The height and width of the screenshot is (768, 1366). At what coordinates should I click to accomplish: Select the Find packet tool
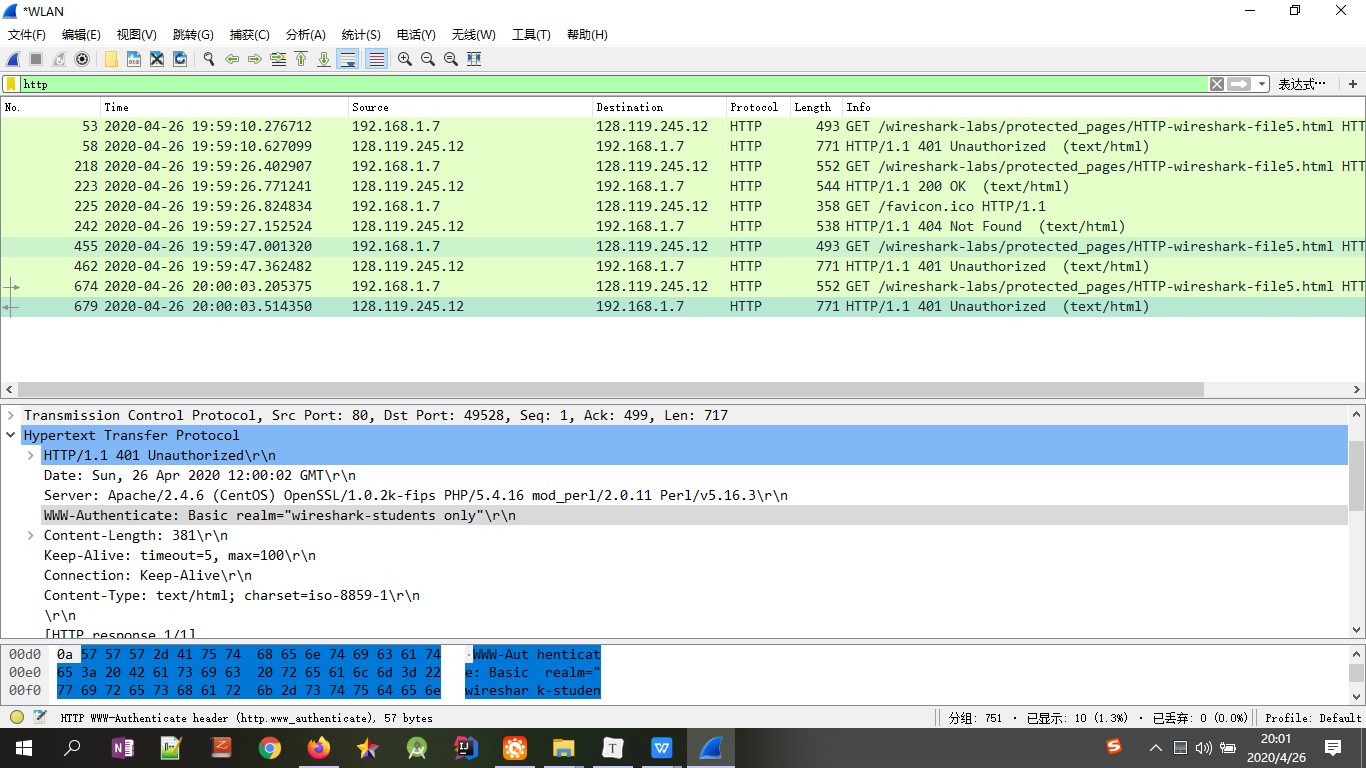pyautogui.click(x=207, y=59)
